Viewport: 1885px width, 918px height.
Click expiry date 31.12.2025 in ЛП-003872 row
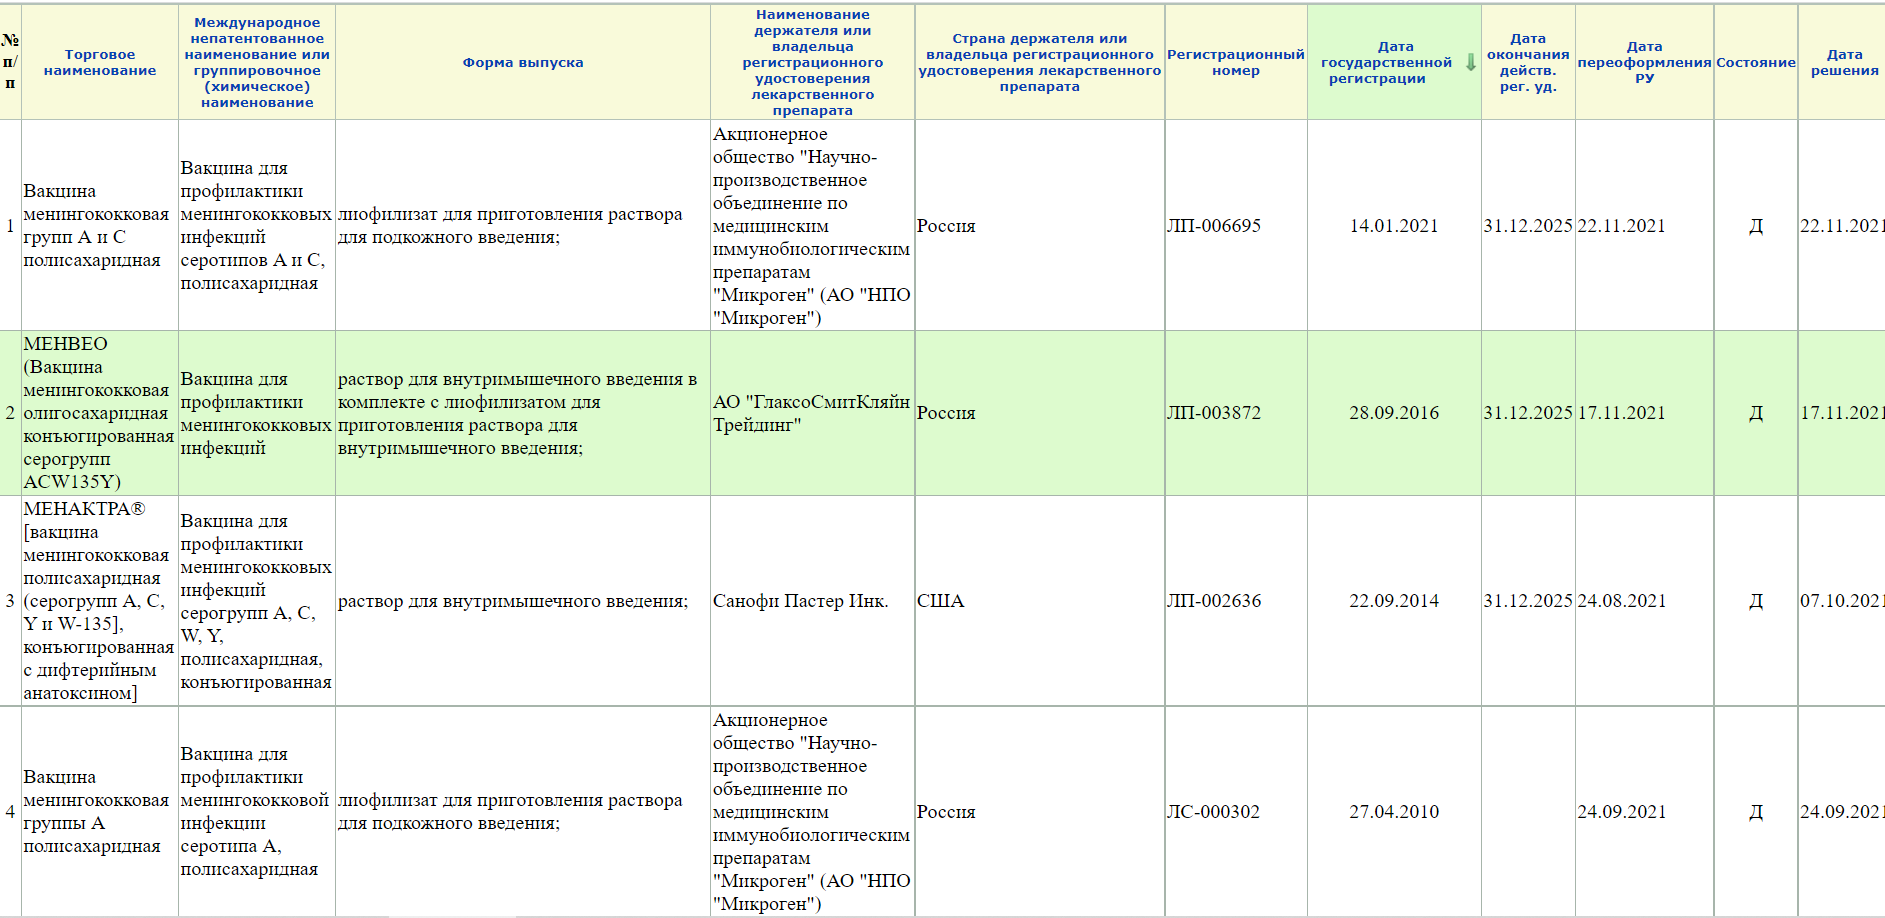pyautogui.click(x=1528, y=413)
